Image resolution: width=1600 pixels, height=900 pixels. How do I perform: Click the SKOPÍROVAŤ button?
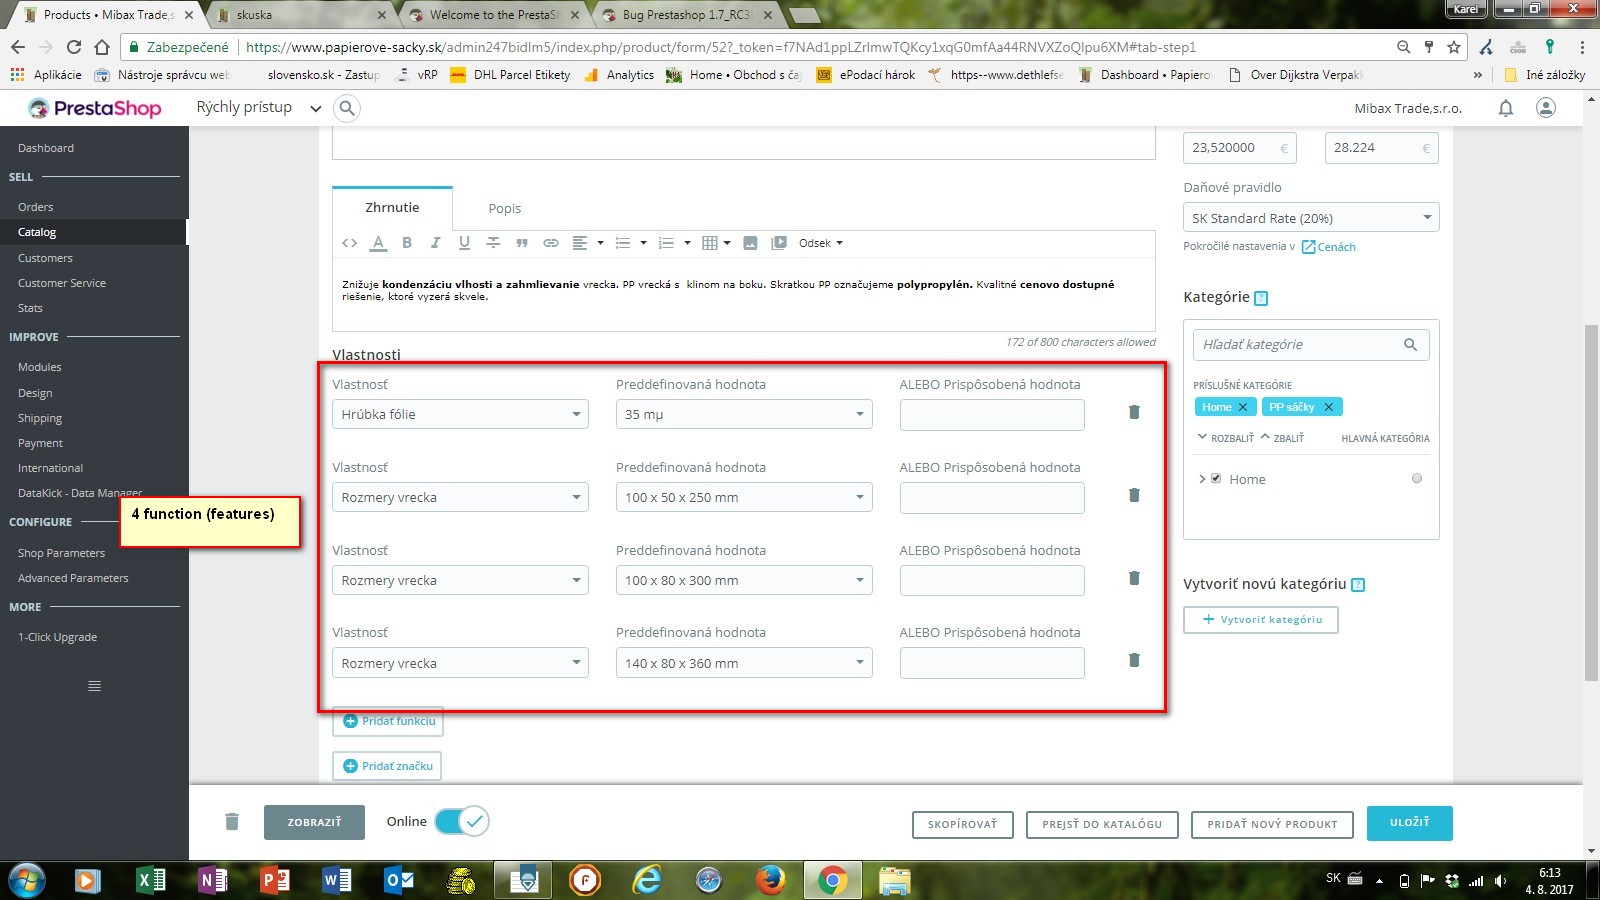(962, 824)
